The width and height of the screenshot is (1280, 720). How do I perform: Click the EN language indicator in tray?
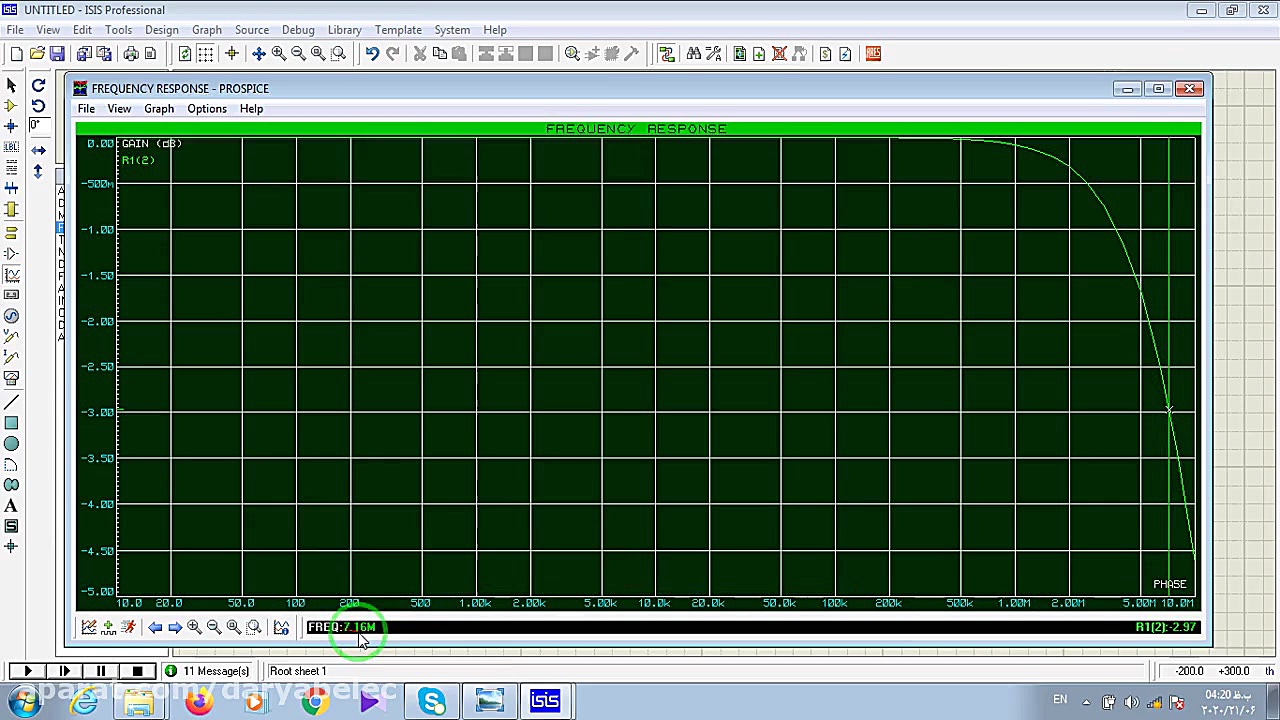pos(1060,700)
